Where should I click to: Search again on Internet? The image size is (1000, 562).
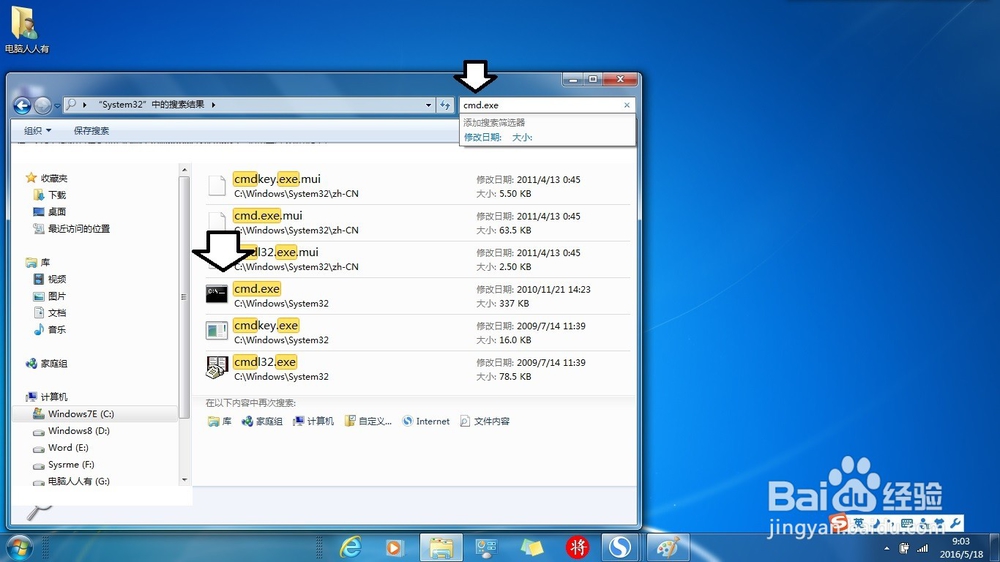(426, 422)
